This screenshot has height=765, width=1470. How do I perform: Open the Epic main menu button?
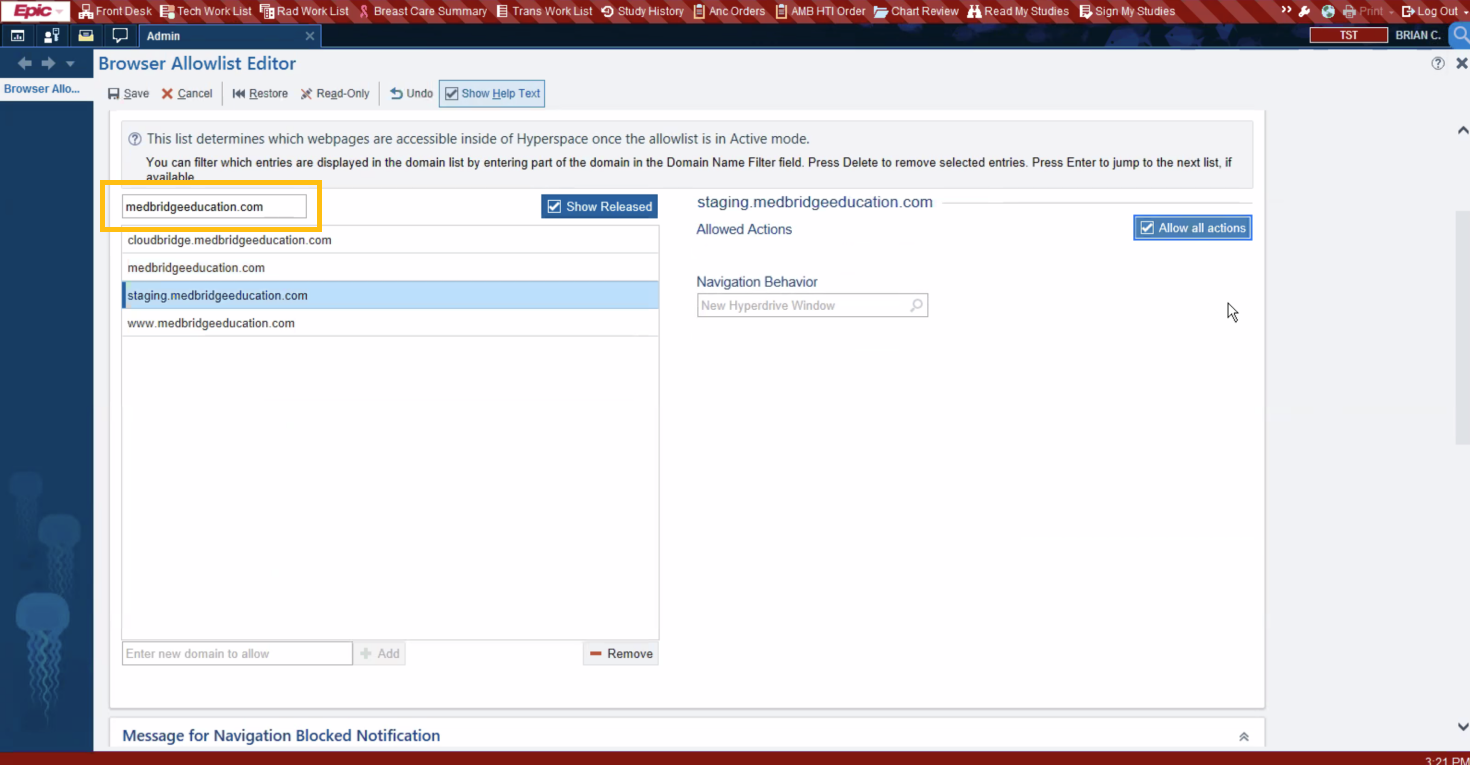point(36,11)
